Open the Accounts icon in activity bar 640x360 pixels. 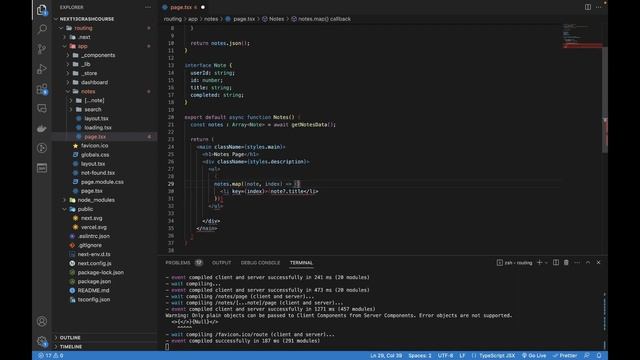42,321
